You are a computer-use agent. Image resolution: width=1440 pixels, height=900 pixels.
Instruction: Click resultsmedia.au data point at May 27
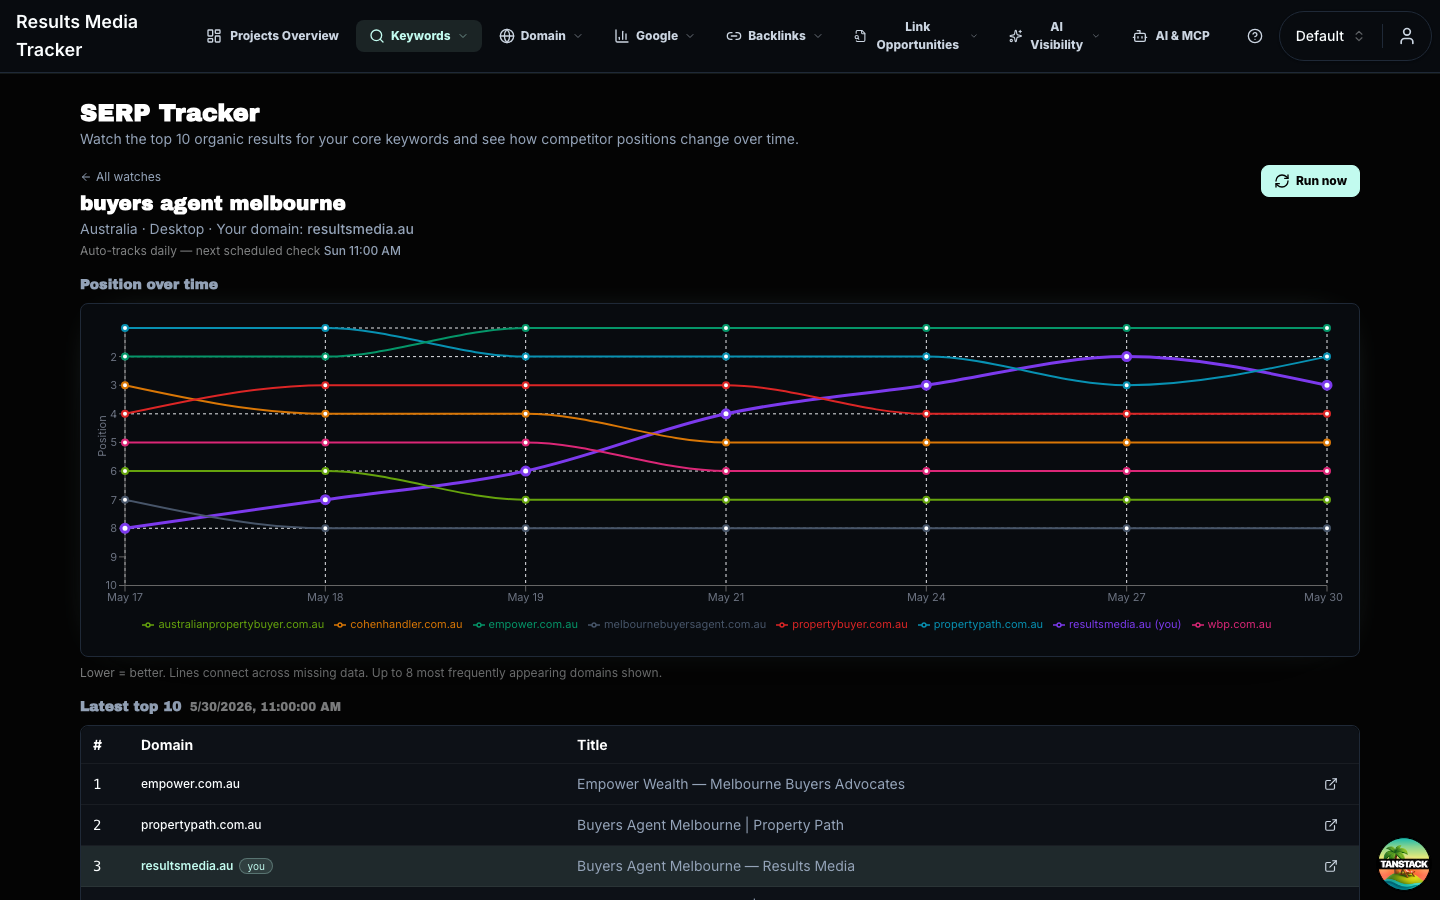click(1127, 357)
